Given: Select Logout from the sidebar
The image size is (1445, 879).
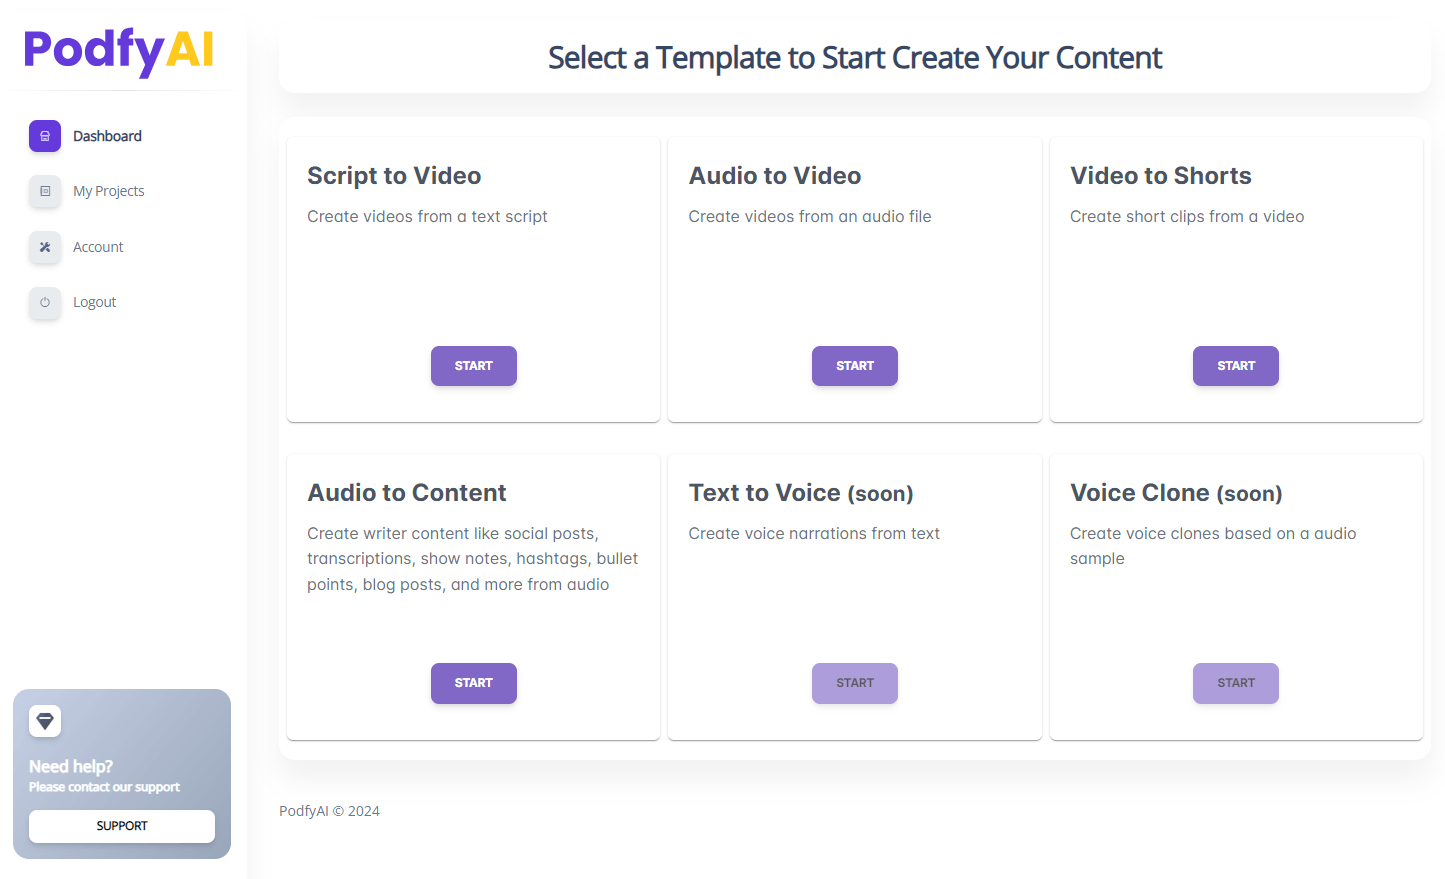Looking at the screenshot, I should [x=94, y=302].
